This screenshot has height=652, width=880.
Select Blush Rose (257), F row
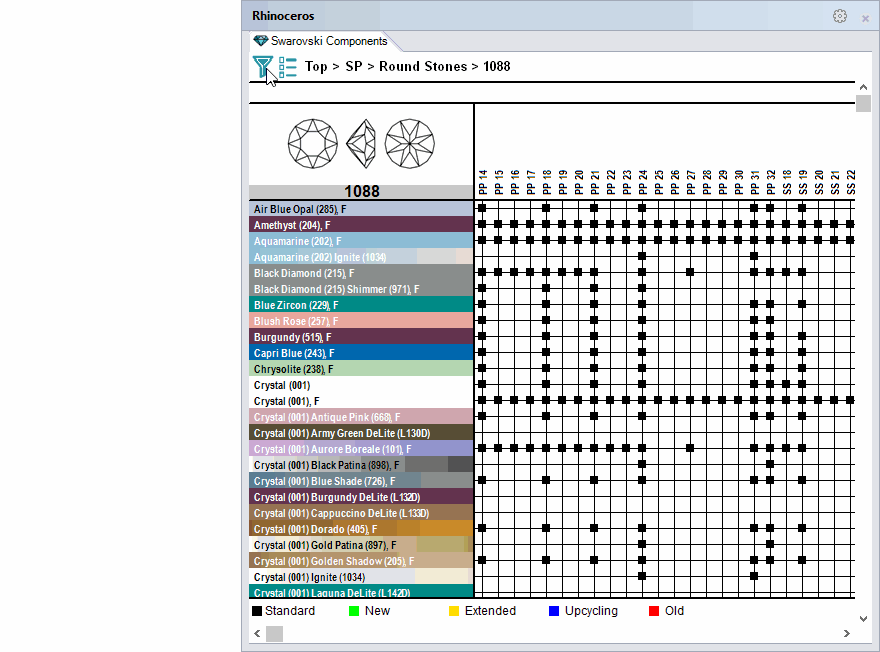361,321
